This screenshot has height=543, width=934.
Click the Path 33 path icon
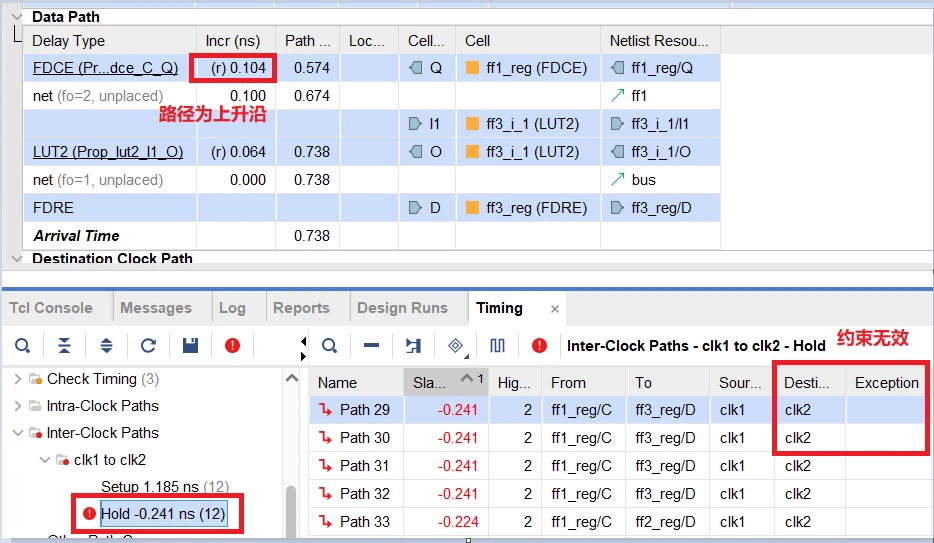pos(325,522)
